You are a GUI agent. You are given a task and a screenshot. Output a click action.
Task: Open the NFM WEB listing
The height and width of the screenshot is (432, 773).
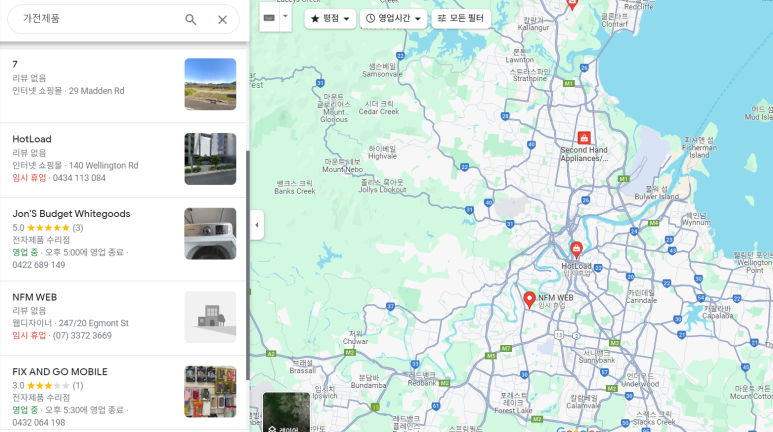tap(123, 318)
